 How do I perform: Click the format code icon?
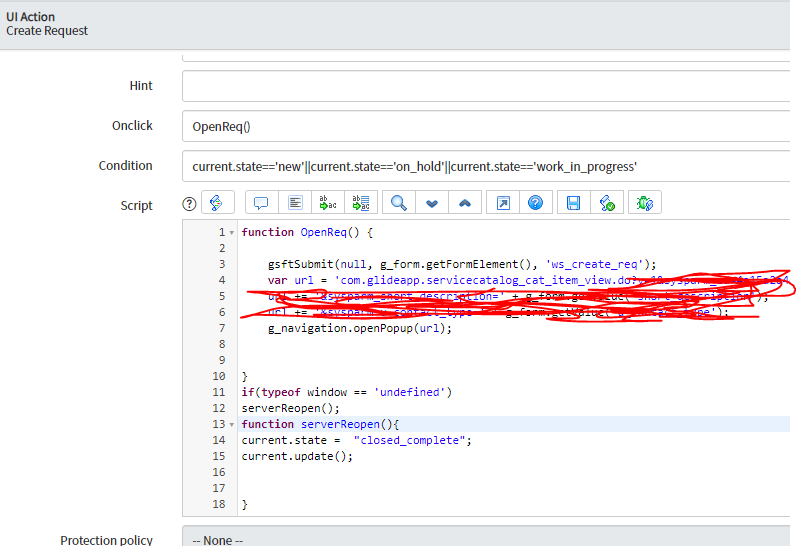pos(295,203)
